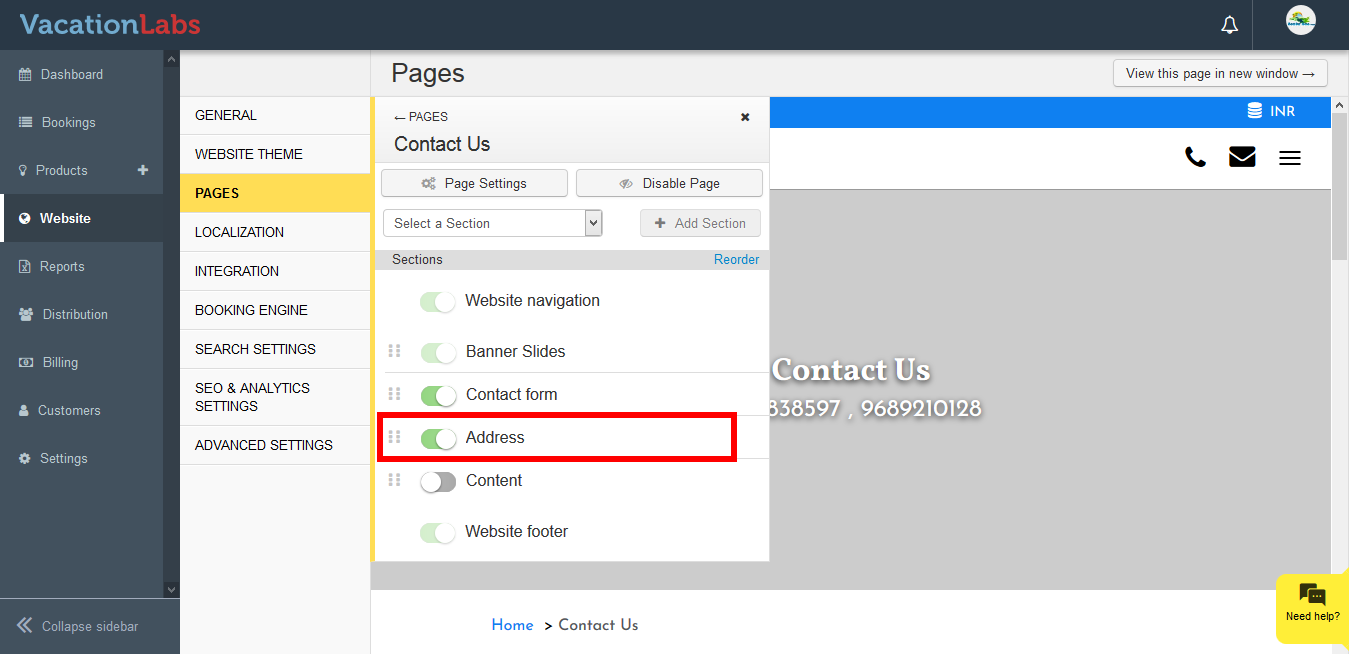
Task: Go to Bookings in sidebar
Action: pyautogui.click(x=68, y=122)
